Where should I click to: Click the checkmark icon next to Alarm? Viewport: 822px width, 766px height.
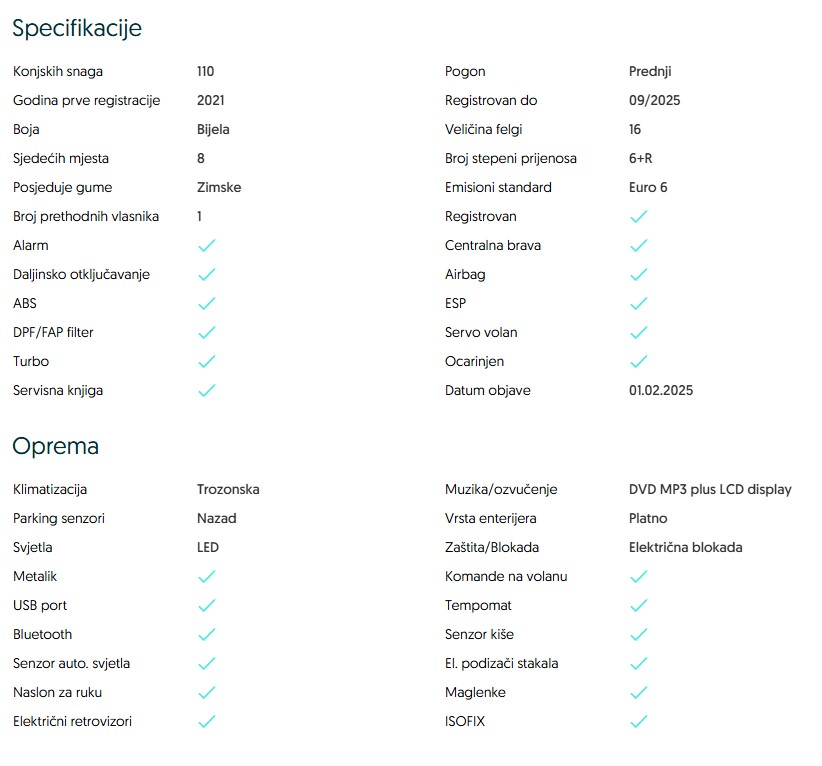tap(207, 245)
